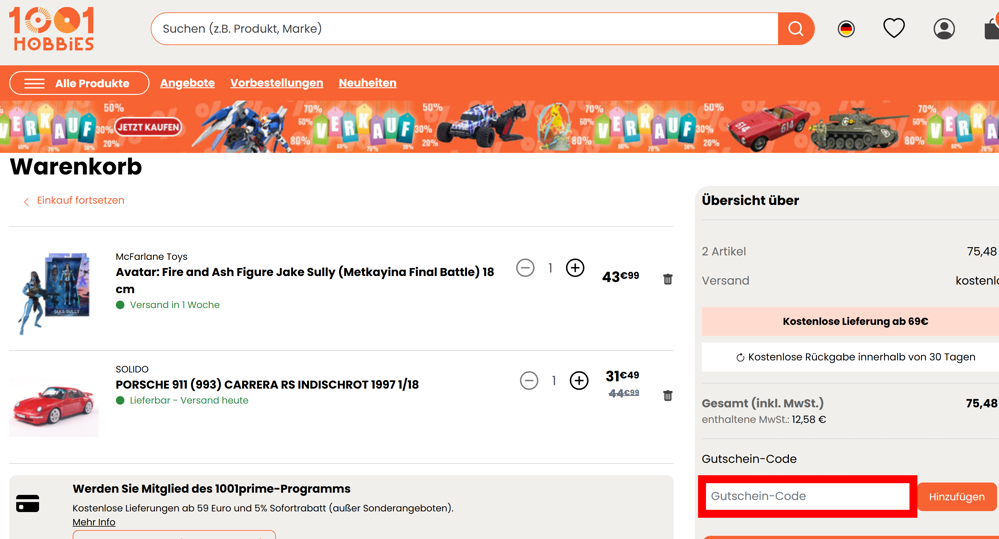Click the Warenkorb page heading
This screenshot has height=539, width=999.
[x=76, y=167]
